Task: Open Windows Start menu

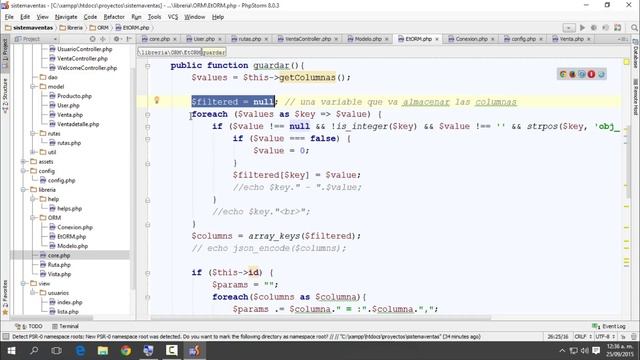Action: point(11,351)
